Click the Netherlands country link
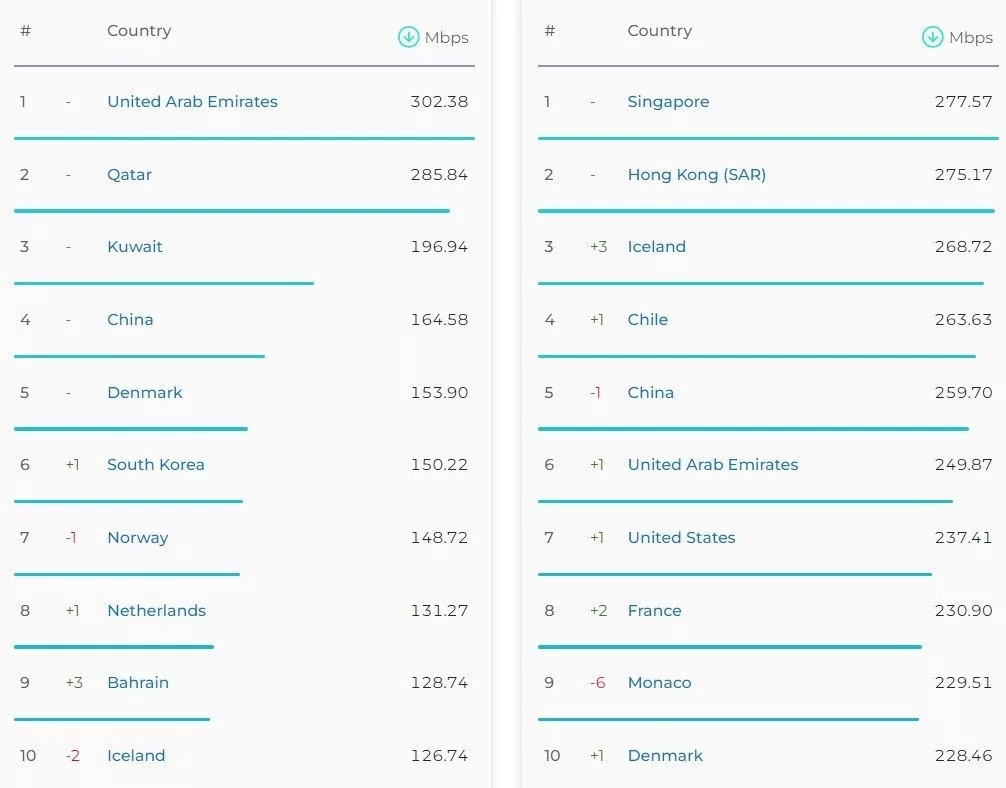Image resolution: width=1006 pixels, height=788 pixels. [156, 611]
